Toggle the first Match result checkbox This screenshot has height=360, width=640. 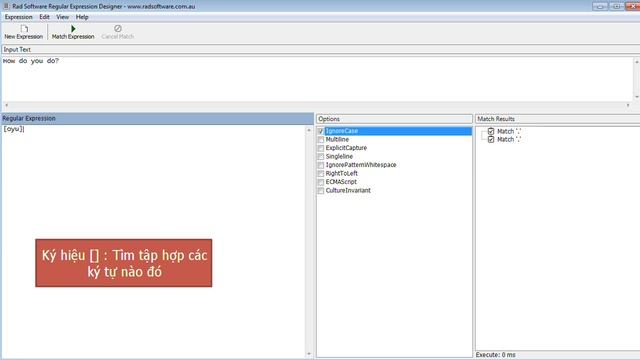(x=491, y=131)
